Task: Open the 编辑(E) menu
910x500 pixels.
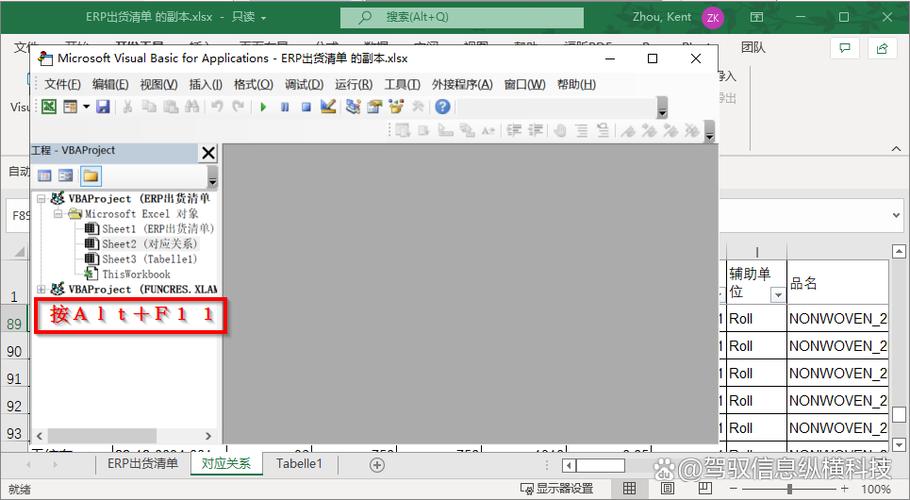Action: [x=110, y=85]
